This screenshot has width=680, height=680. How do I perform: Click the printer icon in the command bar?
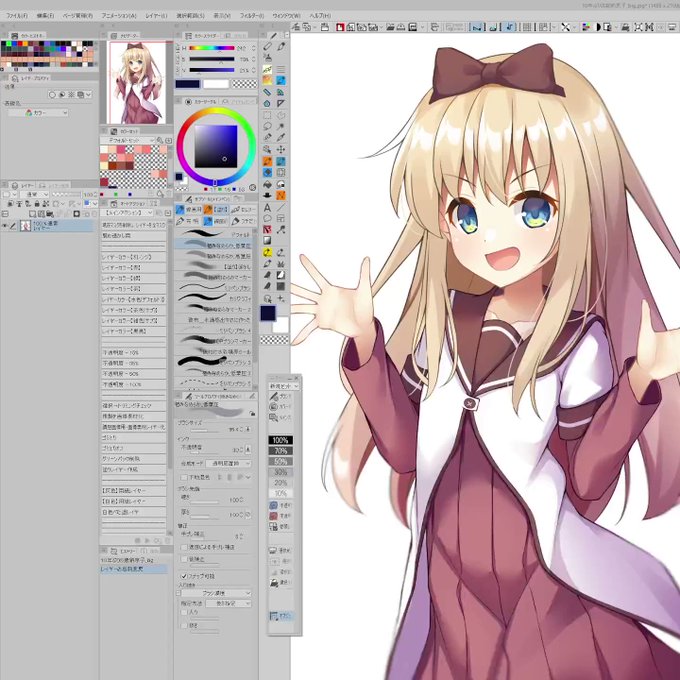tap(625, 27)
